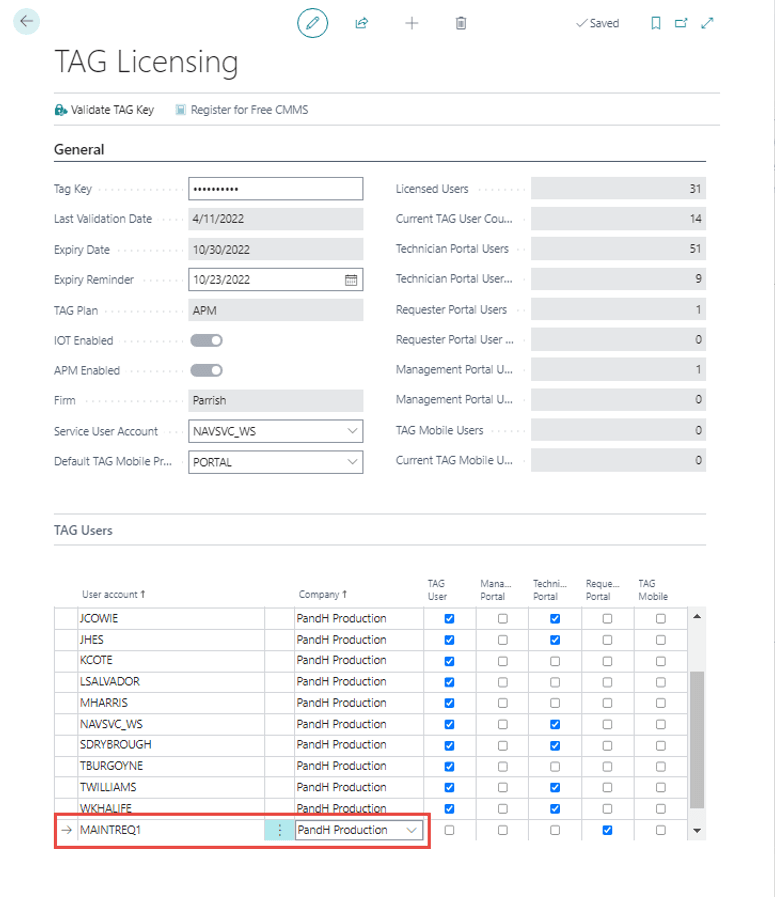Uncheck Technician Portal for JHES
Screen dimensions: 775x897
tap(555, 640)
